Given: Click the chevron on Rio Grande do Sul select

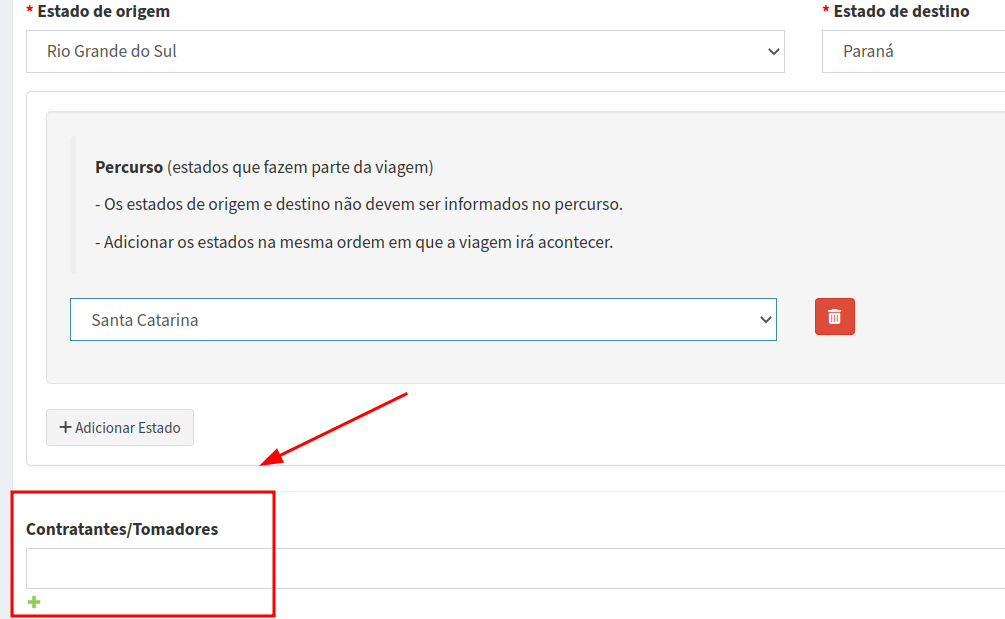Looking at the screenshot, I should point(772,52).
